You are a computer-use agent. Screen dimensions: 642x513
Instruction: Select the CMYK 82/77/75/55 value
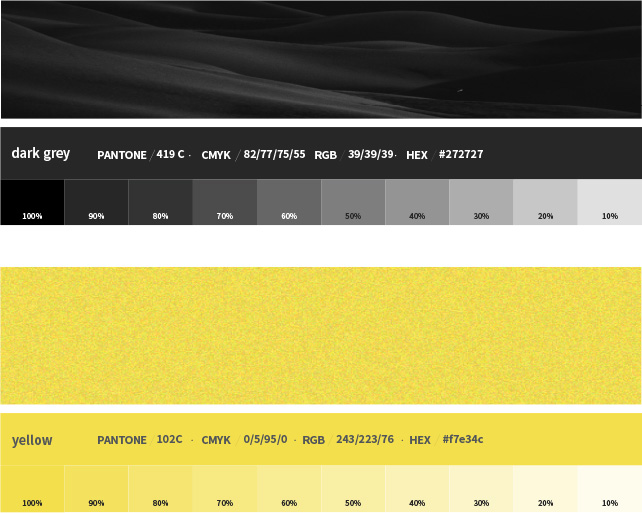coord(274,155)
